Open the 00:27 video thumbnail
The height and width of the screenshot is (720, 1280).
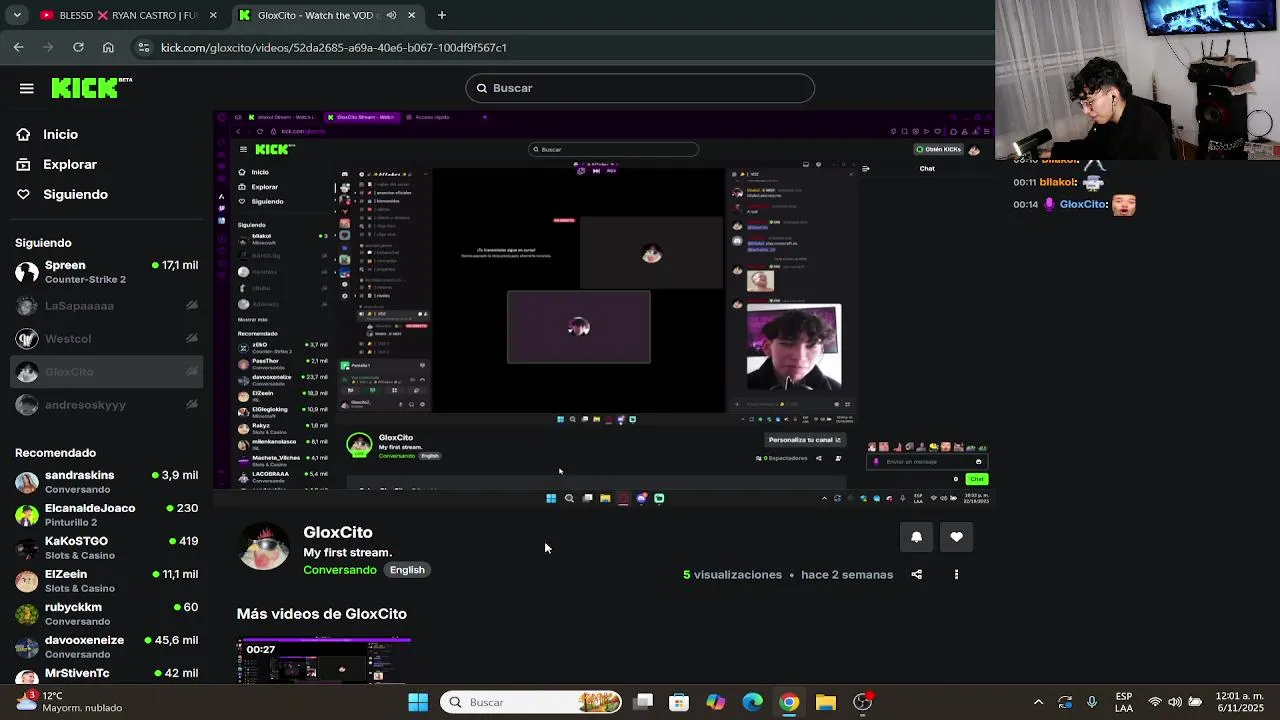click(x=324, y=661)
